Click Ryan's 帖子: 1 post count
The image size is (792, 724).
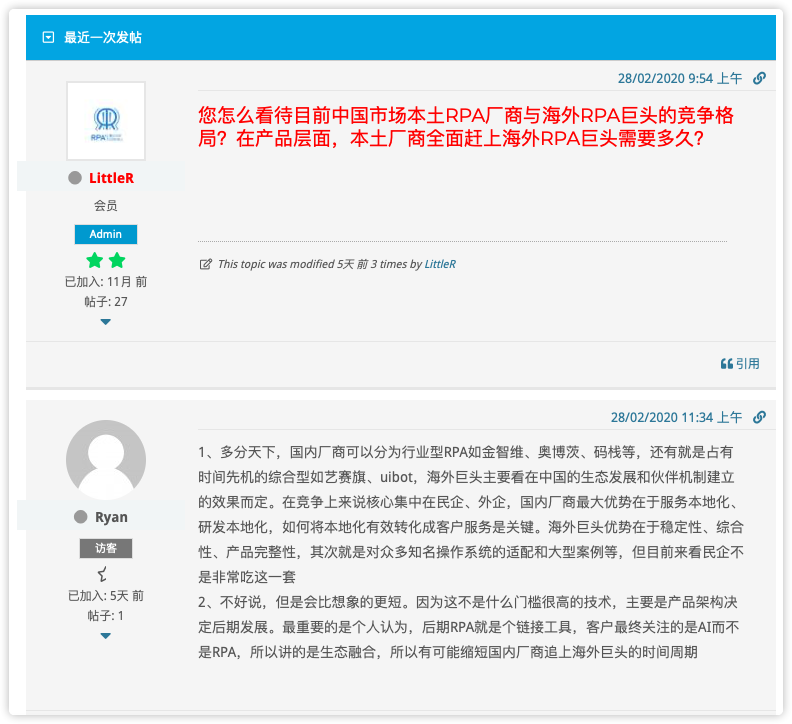click(x=106, y=616)
